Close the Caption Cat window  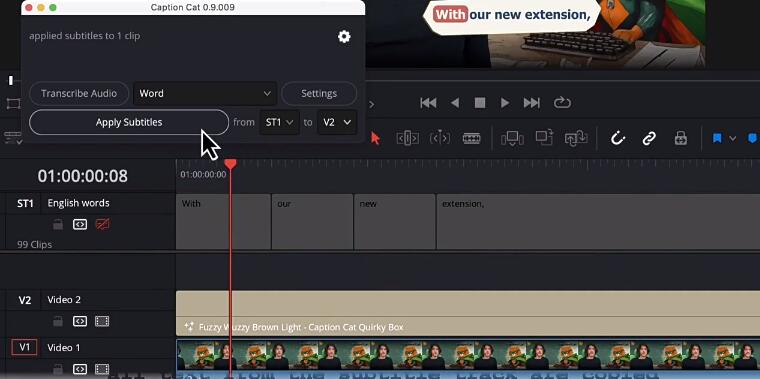click(x=28, y=8)
